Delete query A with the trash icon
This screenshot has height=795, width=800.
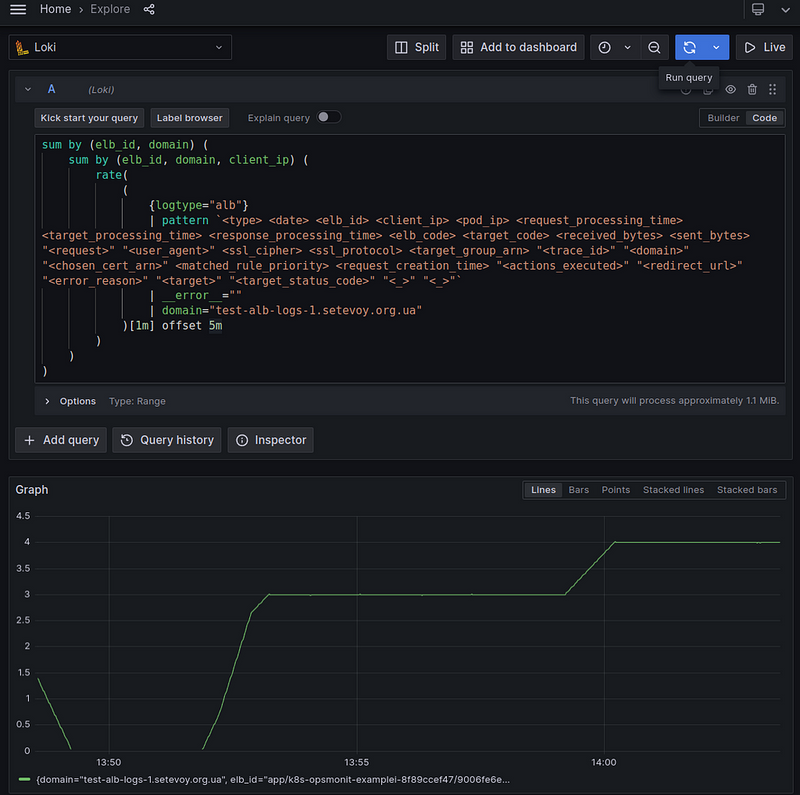coord(752,90)
